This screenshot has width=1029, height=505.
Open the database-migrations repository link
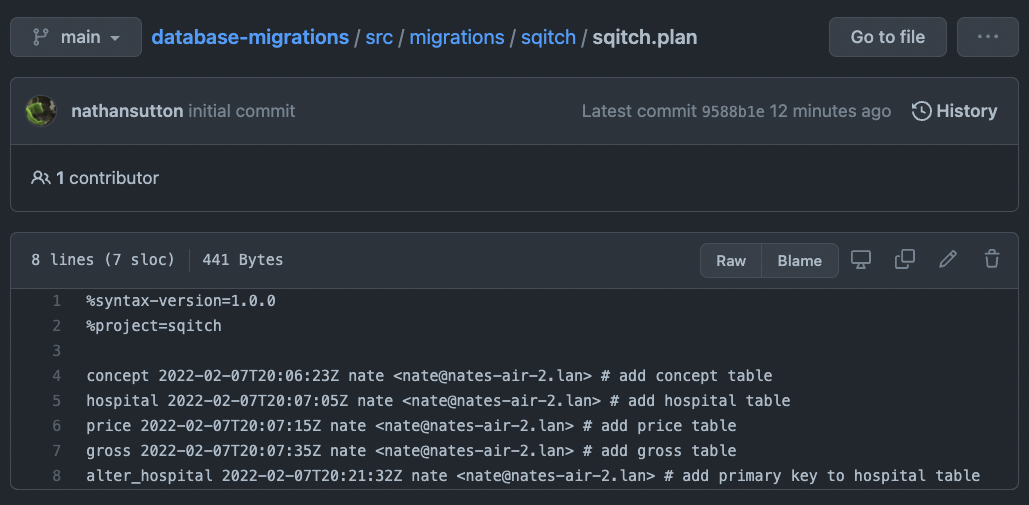point(250,37)
